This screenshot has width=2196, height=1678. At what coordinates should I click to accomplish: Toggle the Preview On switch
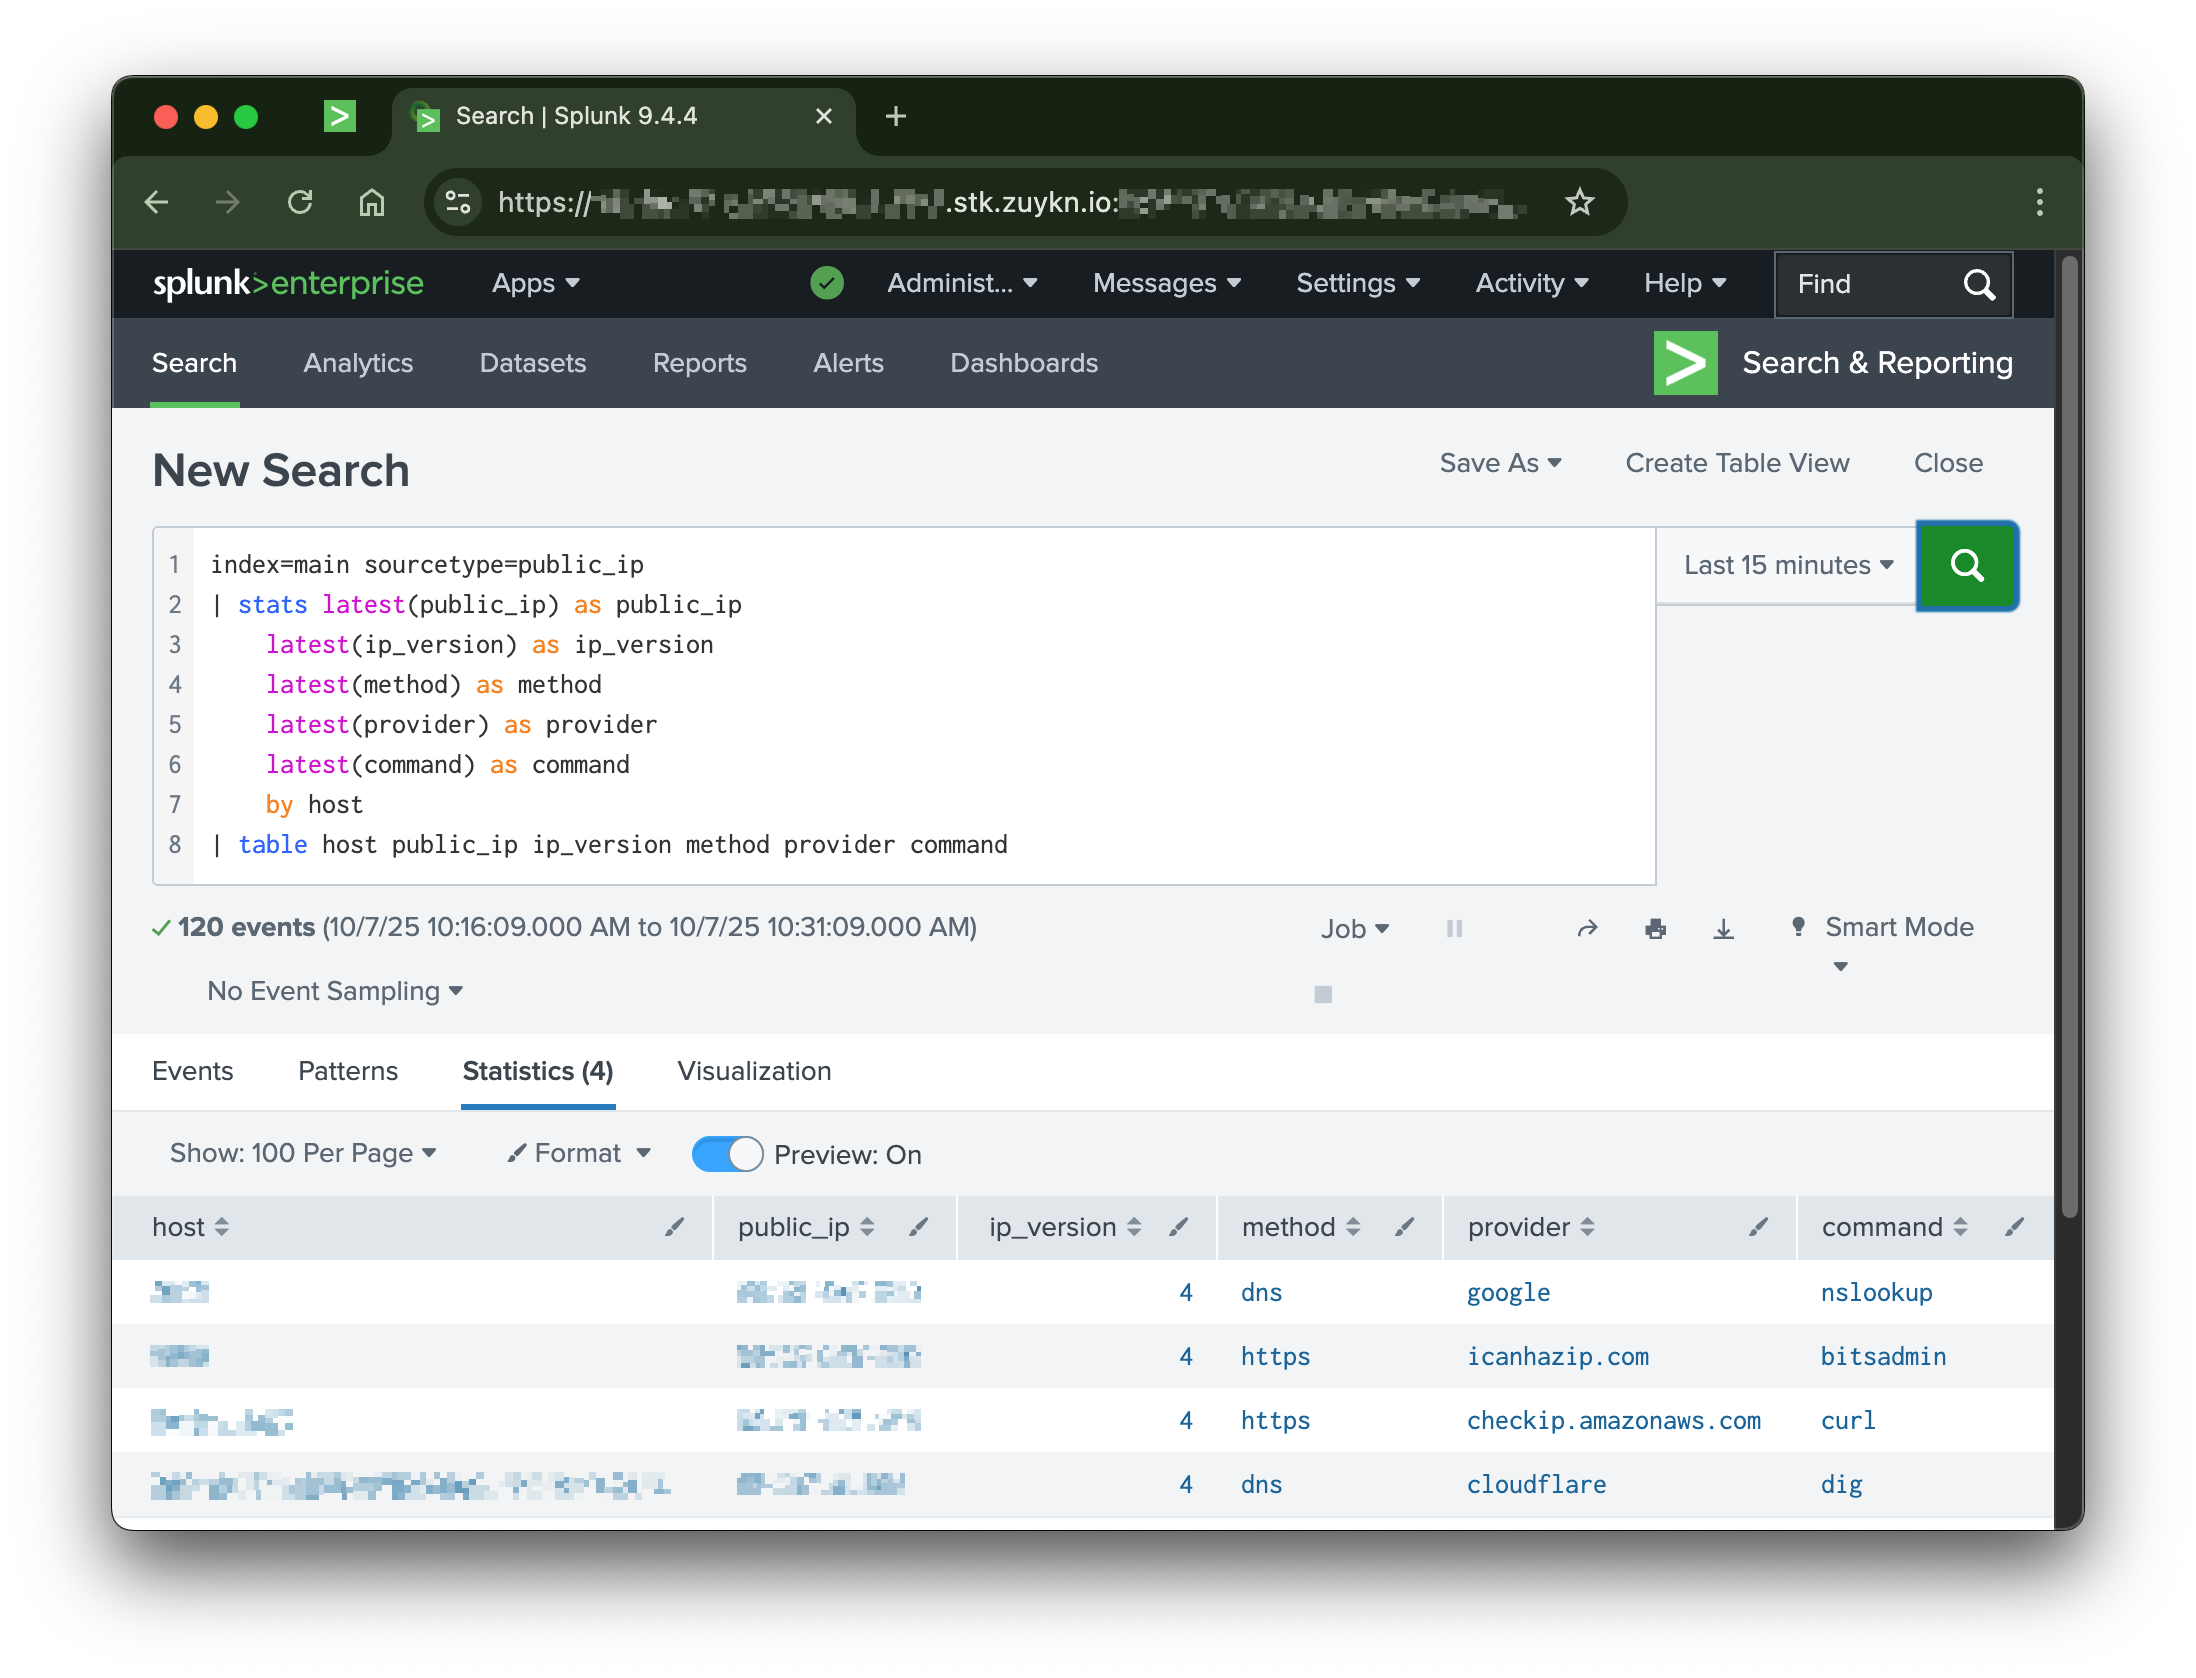click(x=727, y=1154)
